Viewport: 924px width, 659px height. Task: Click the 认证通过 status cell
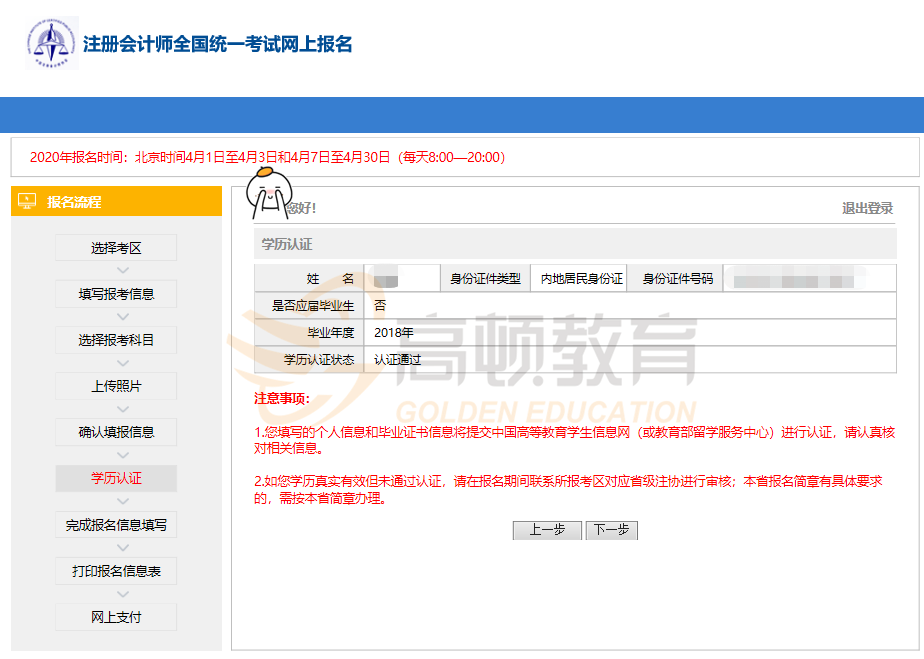point(397,359)
